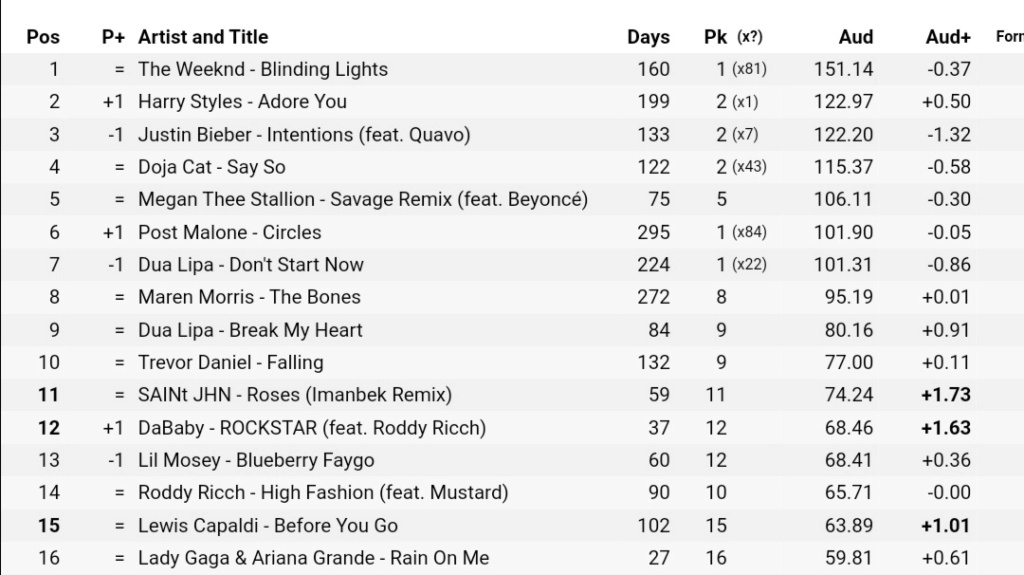Select Justin Bieber - Intentions entry
The height and width of the screenshot is (575, 1024).
[304, 135]
